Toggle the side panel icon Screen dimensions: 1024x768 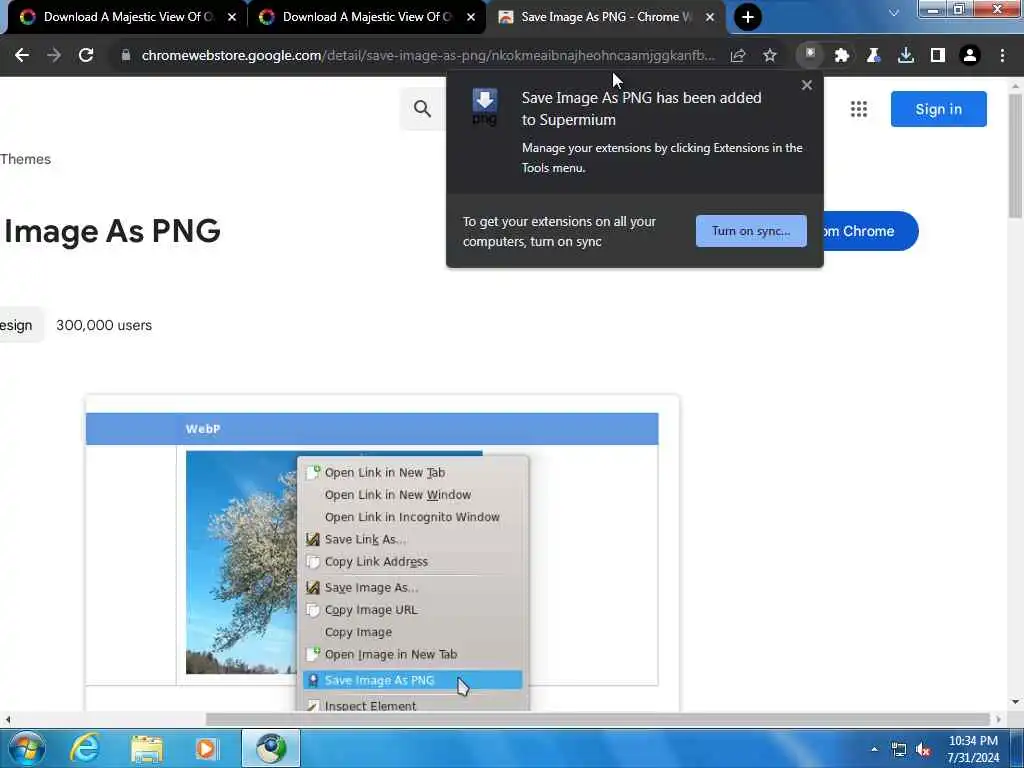coord(938,56)
